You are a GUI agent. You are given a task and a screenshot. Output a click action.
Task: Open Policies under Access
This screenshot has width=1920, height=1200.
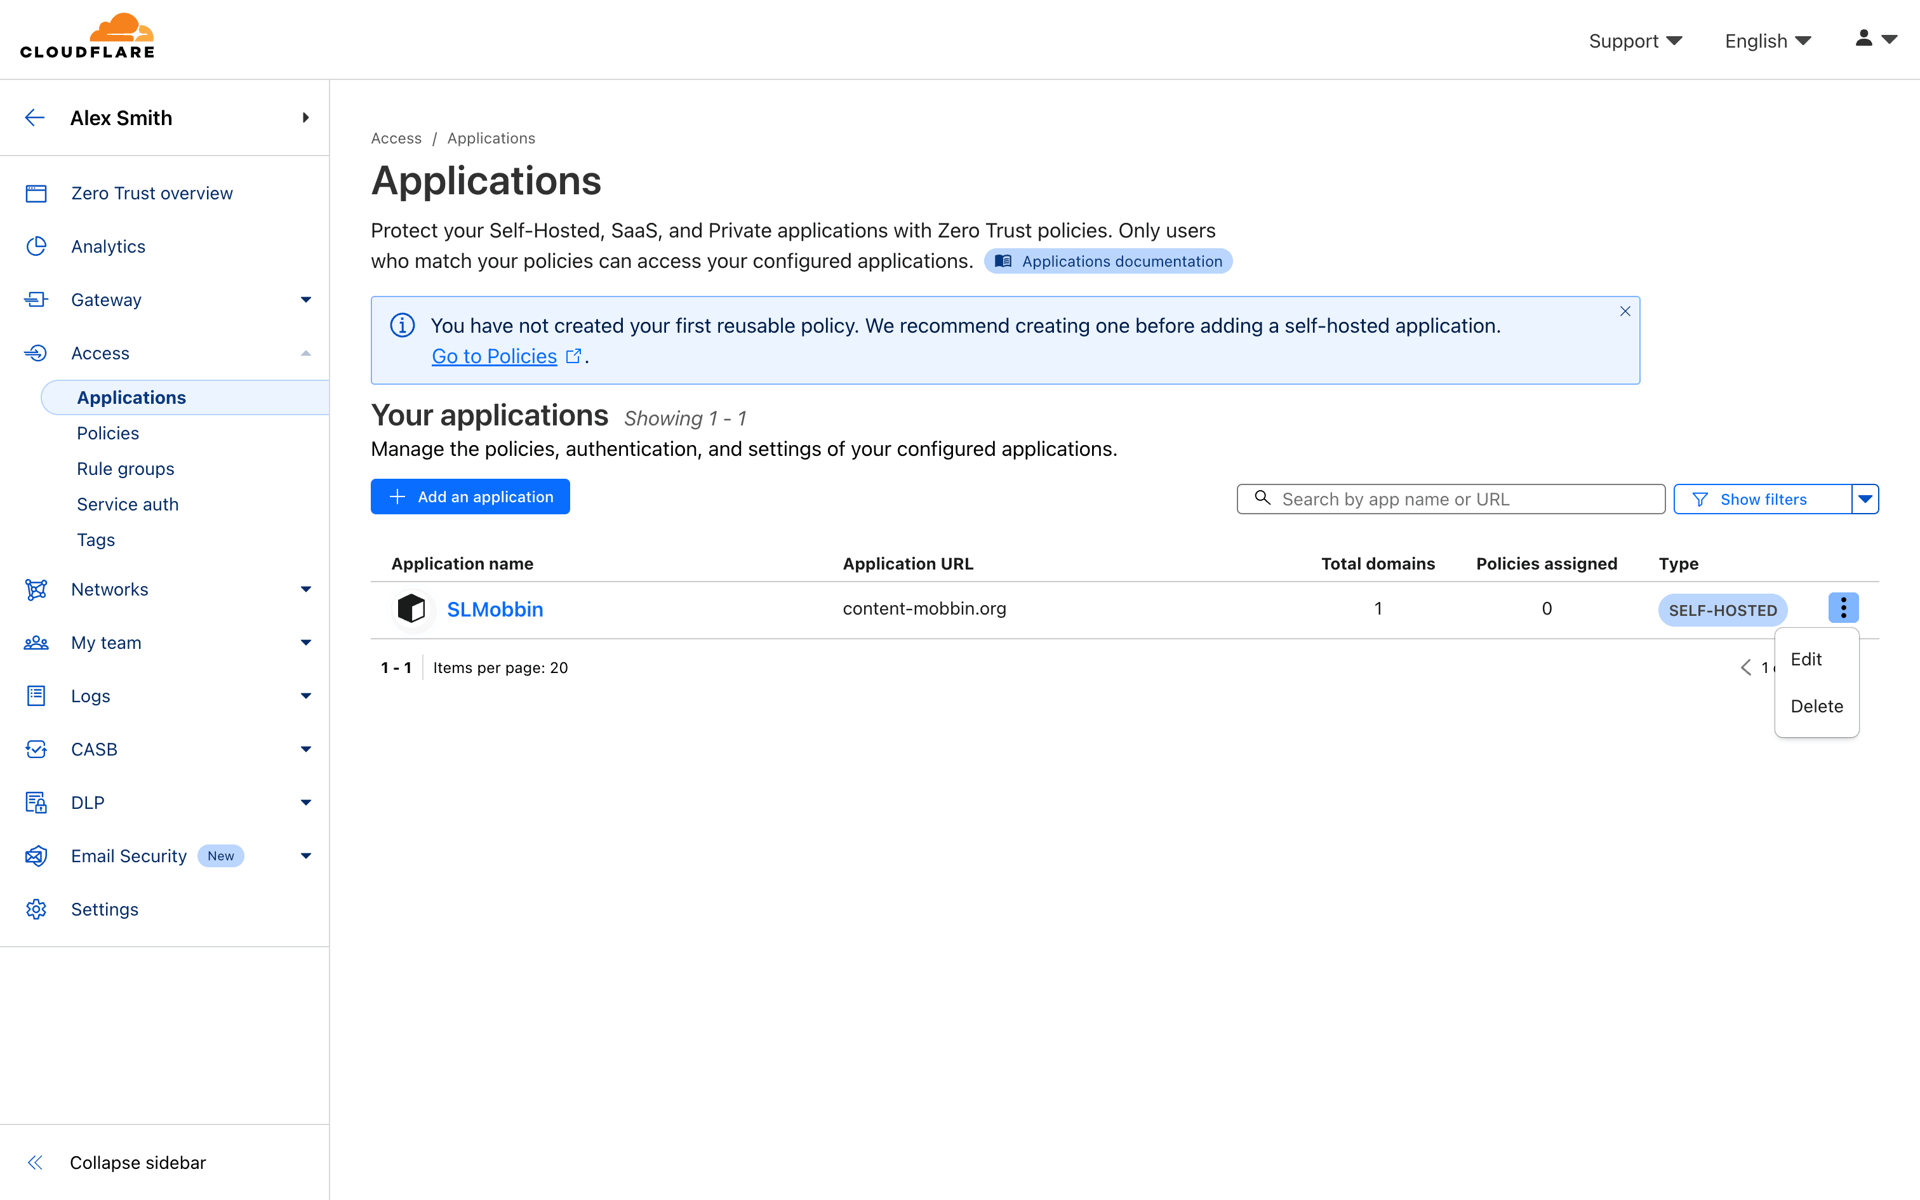coord(108,433)
